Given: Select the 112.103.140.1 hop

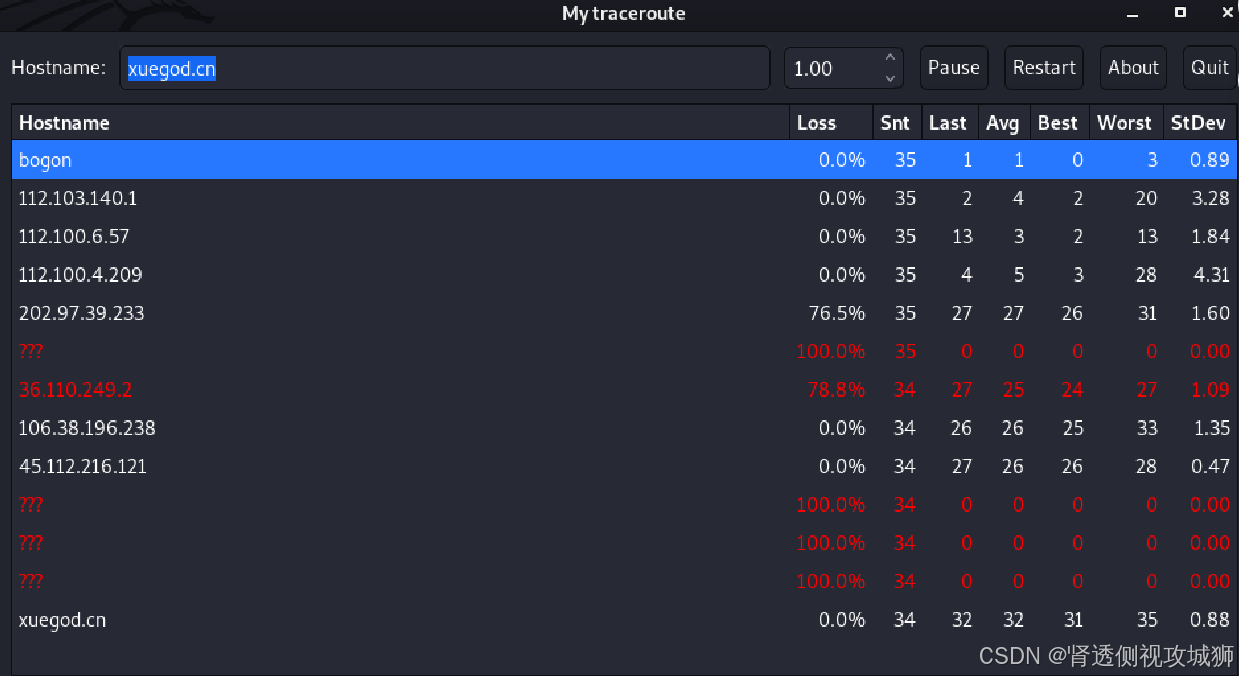Looking at the screenshot, I should (624, 198).
